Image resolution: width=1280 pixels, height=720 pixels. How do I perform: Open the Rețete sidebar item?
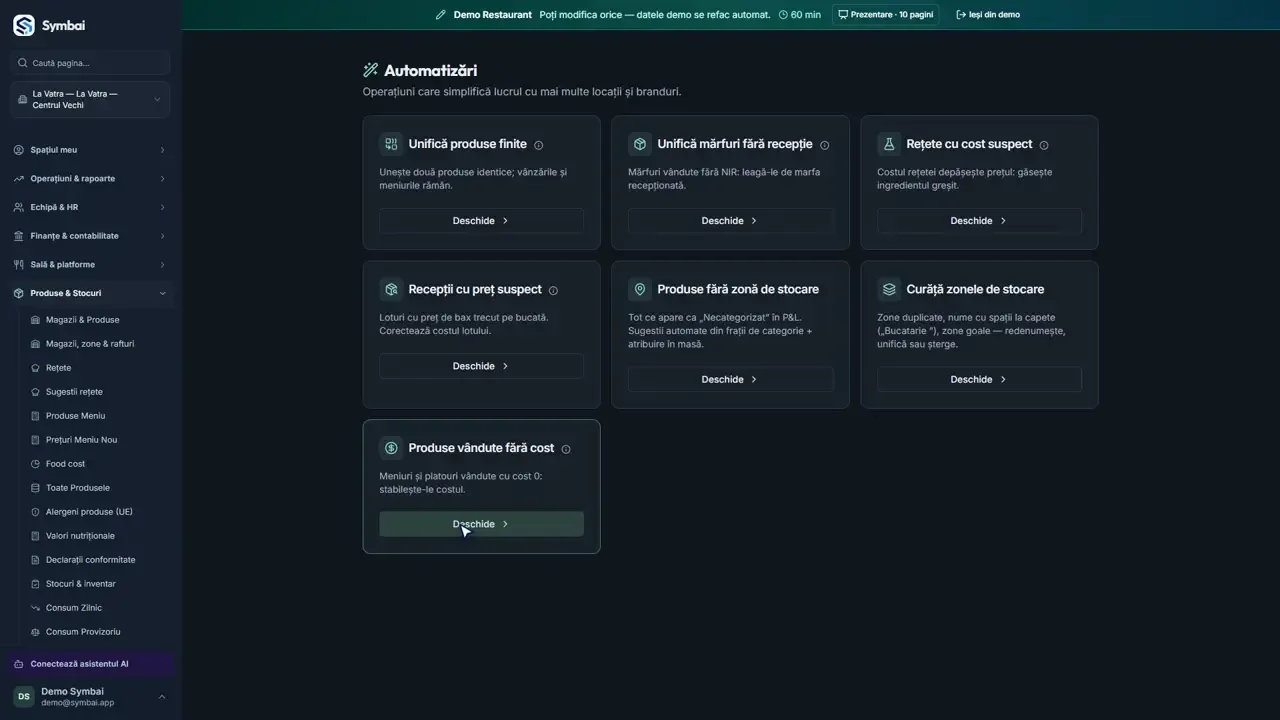tap(58, 368)
